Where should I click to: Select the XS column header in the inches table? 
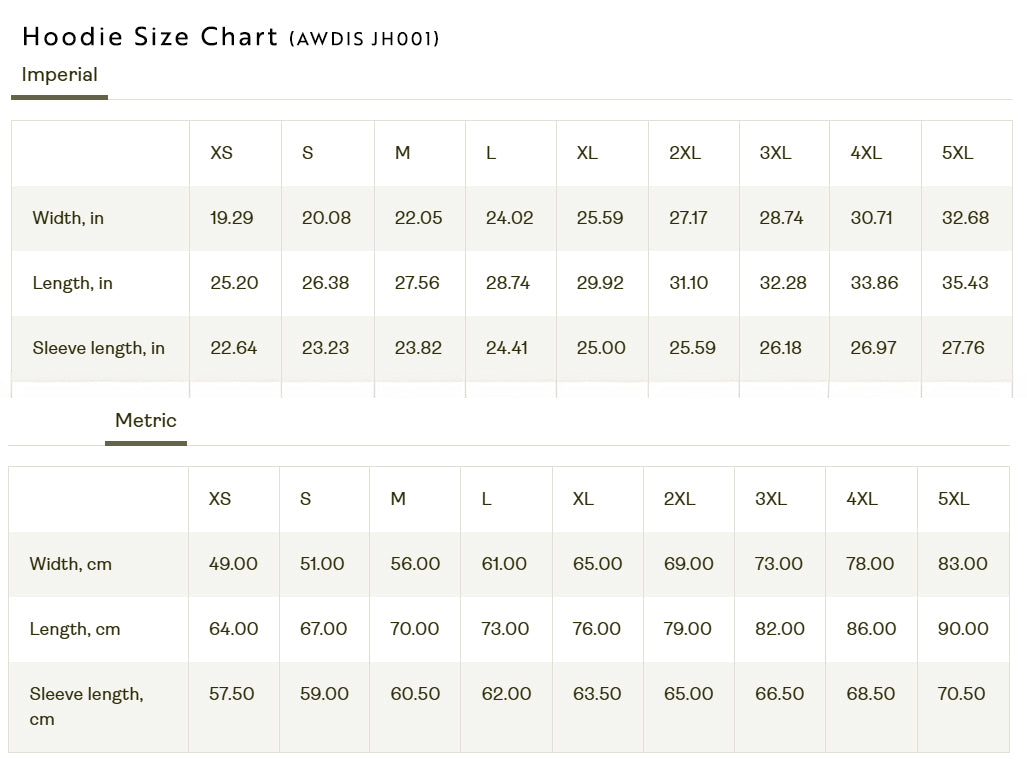pos(221,153)
